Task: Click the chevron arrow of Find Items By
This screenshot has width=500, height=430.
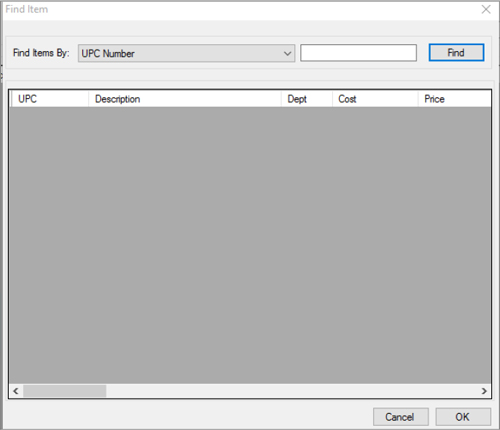Action: (x=287, y=53)
